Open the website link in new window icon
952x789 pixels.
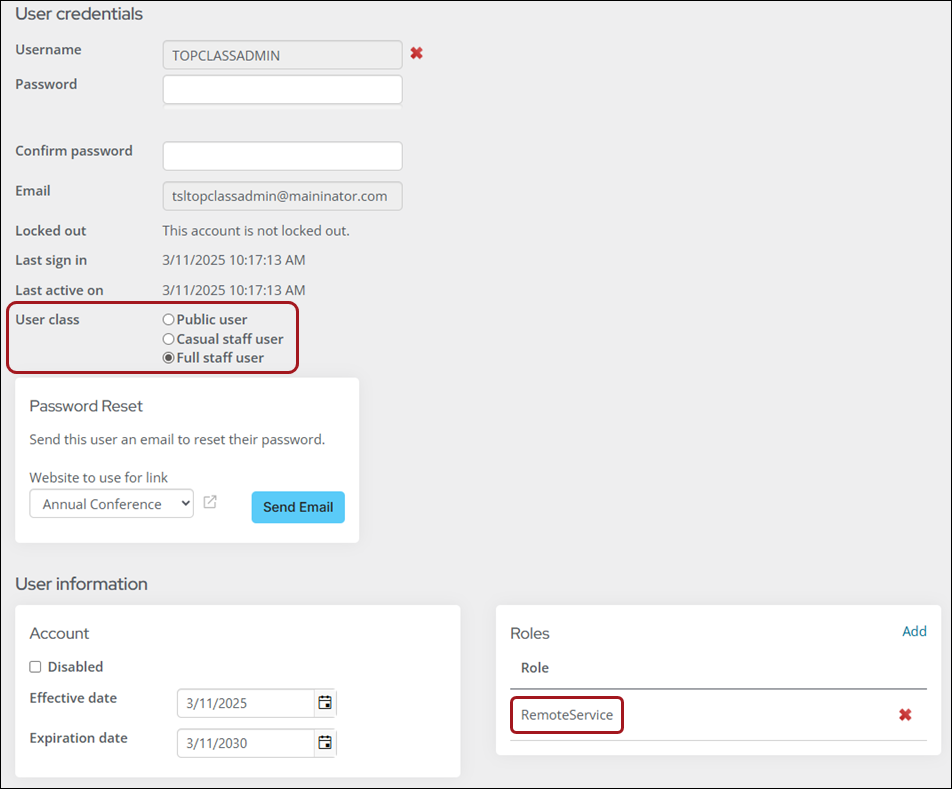210,502
